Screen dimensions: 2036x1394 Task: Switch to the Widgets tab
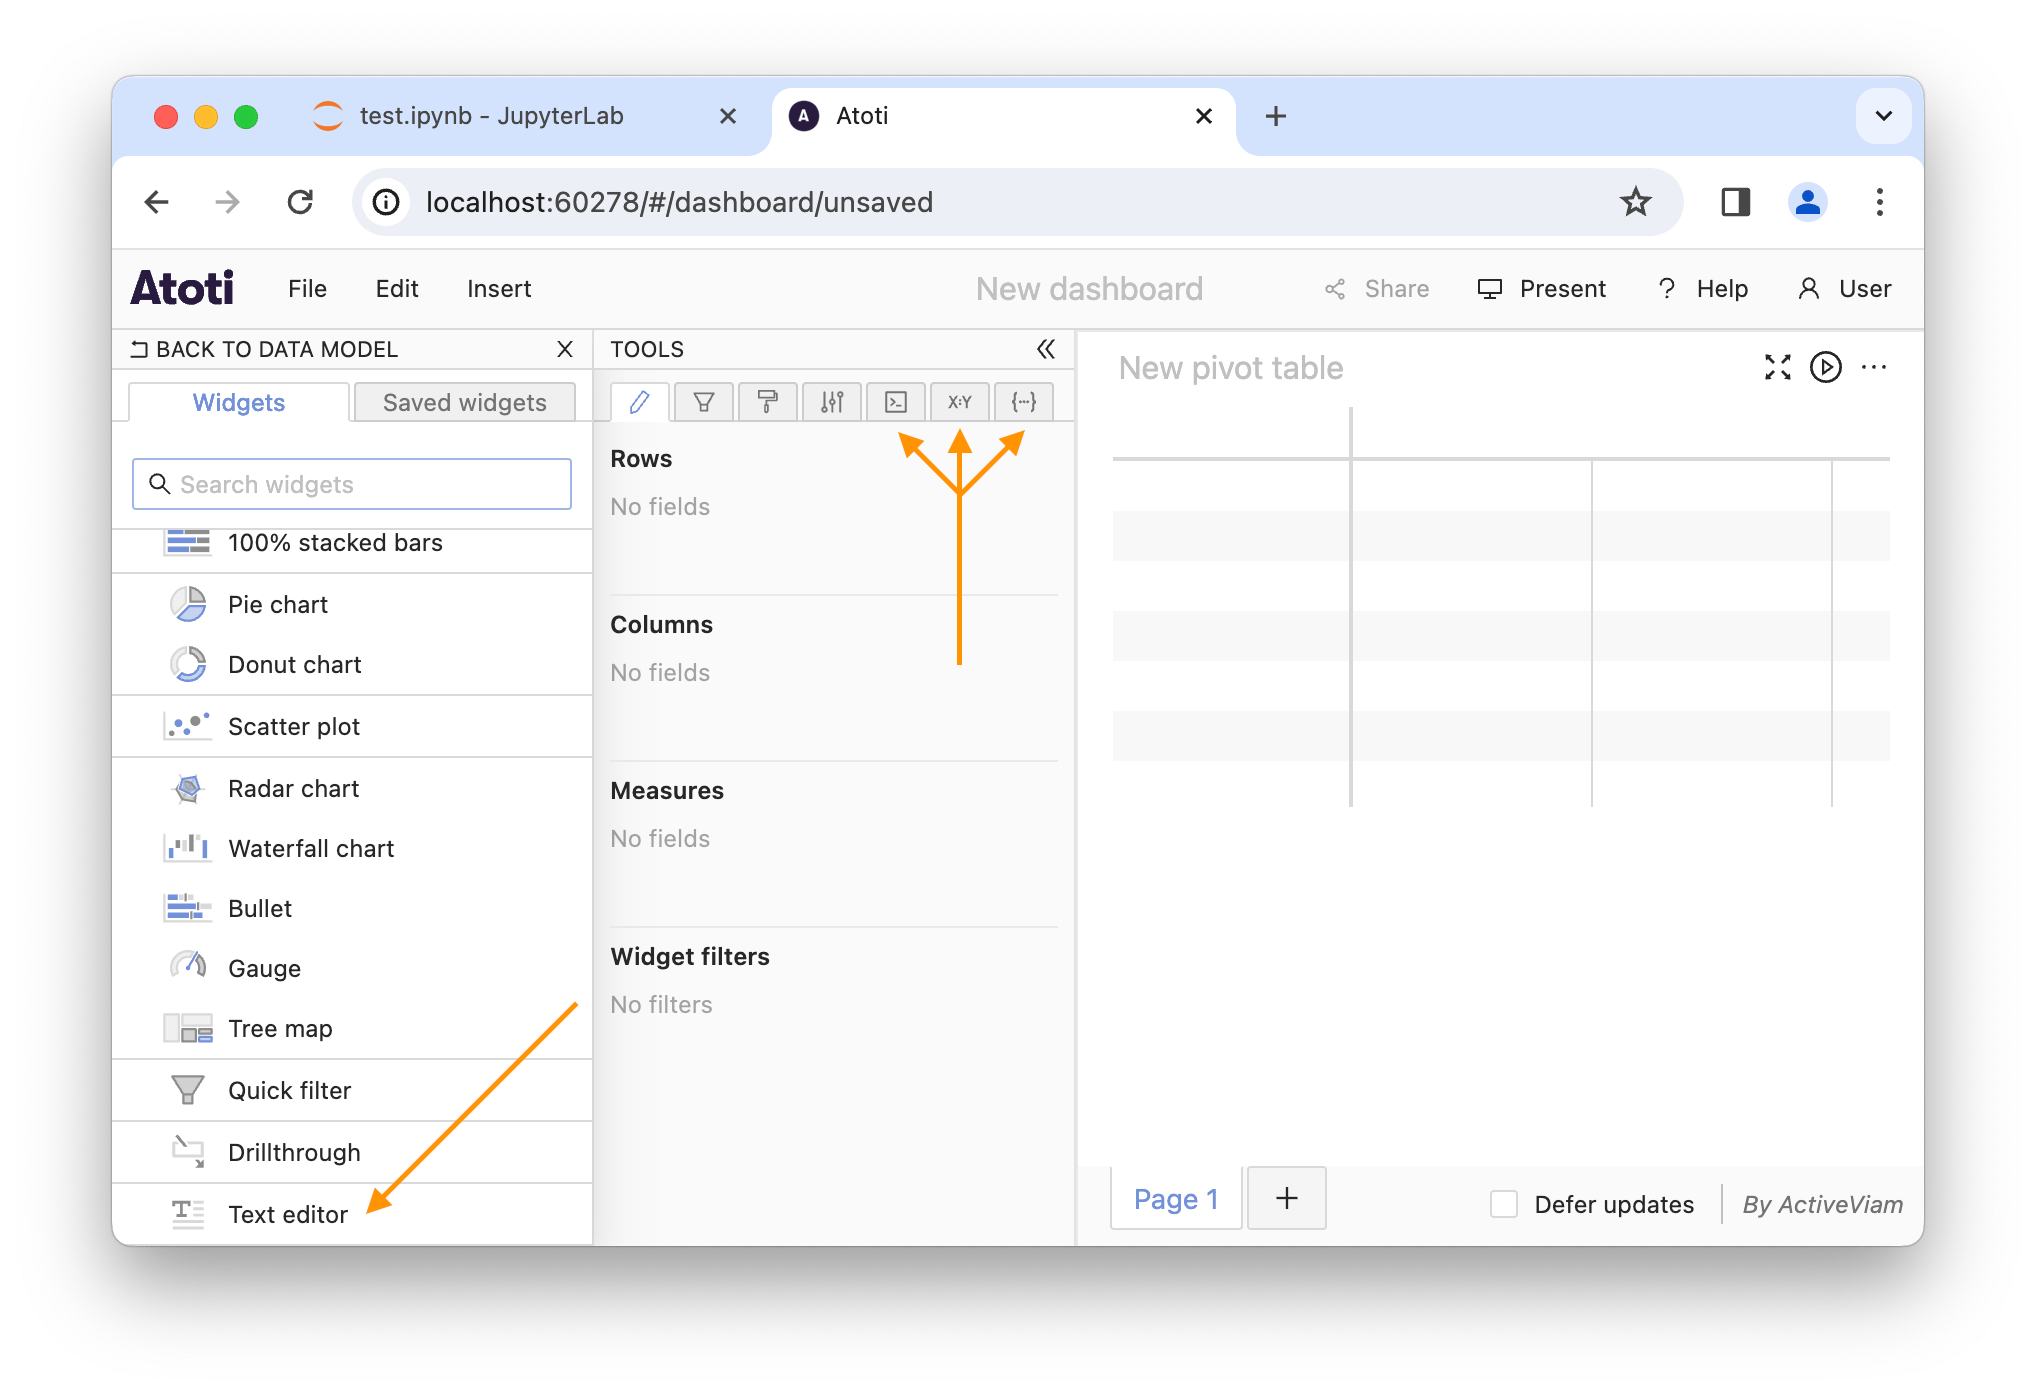click(239, 402)
